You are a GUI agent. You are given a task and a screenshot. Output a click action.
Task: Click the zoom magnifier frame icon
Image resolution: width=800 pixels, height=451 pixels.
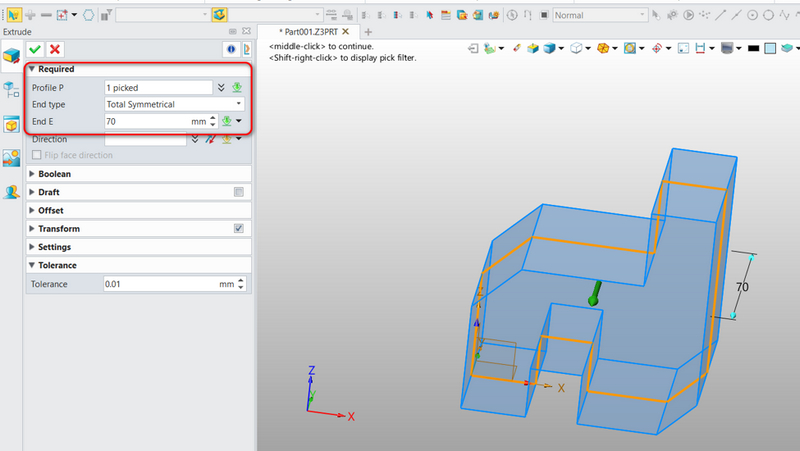pyautogui.click(x=630, y=48)
